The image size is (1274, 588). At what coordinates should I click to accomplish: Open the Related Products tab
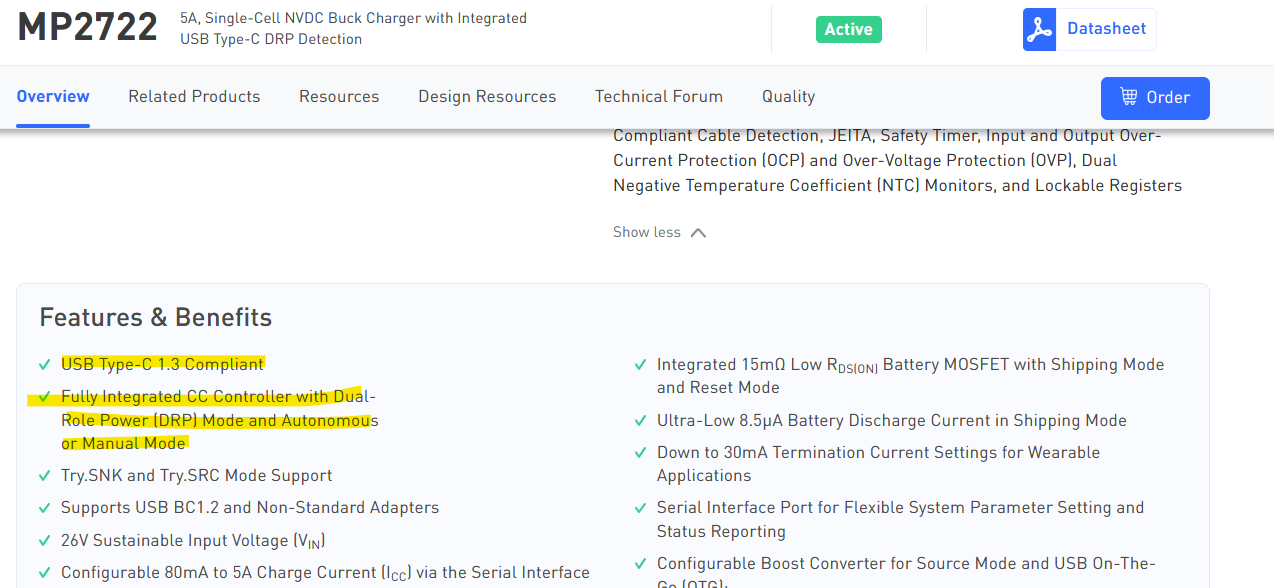click(194, 97)
